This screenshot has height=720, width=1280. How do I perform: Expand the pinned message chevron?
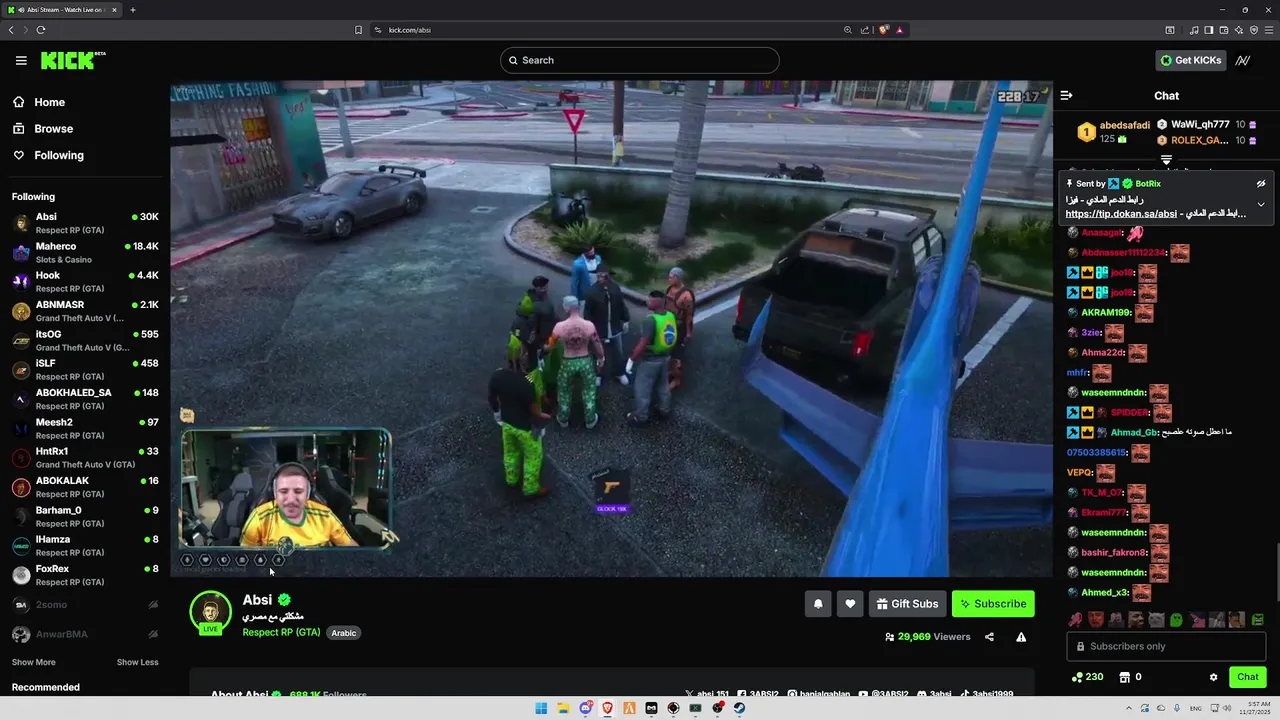[1261, 205]
